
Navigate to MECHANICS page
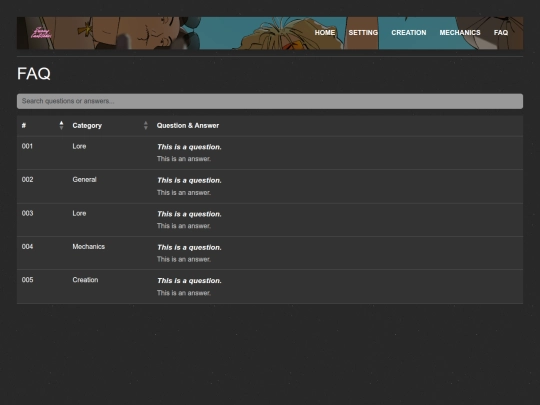point(460,33)
